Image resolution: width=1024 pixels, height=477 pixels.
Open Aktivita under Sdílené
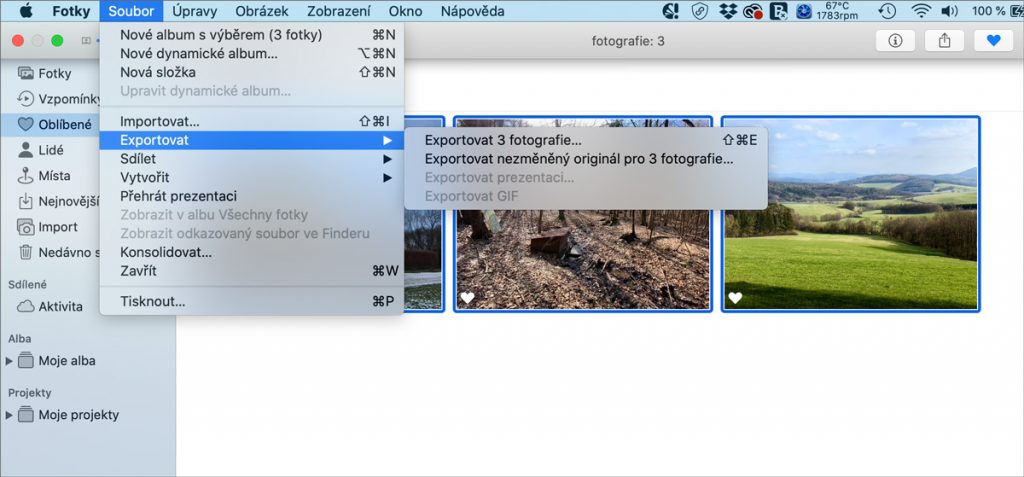pyautogui.click(x=60, y=306)
